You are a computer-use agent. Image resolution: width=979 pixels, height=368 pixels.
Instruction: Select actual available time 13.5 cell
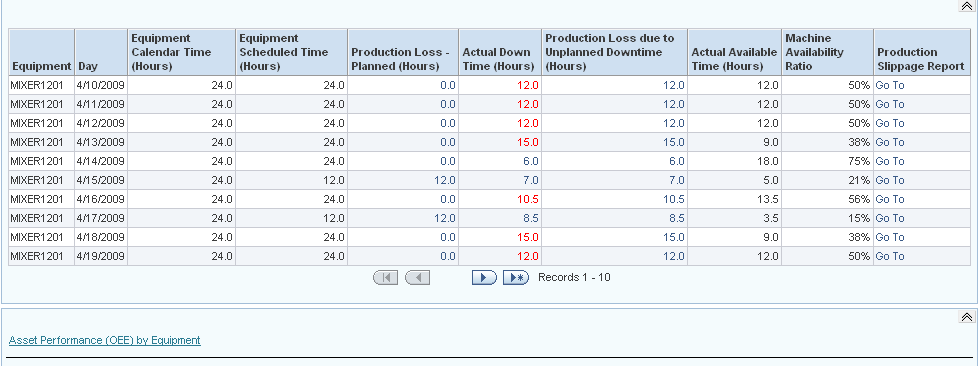pyautogui.click(x=734, y=199)
